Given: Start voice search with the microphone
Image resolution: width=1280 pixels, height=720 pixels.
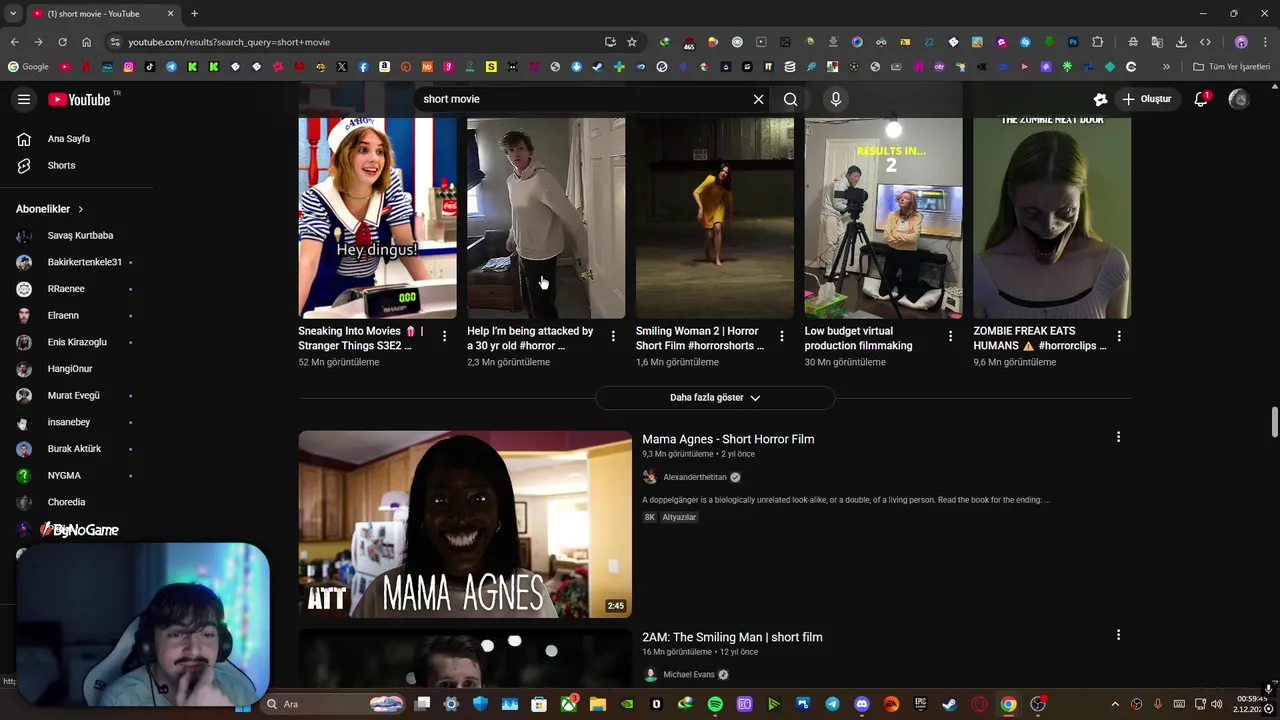Looking at the screenshot, I should tap(836, 99).
